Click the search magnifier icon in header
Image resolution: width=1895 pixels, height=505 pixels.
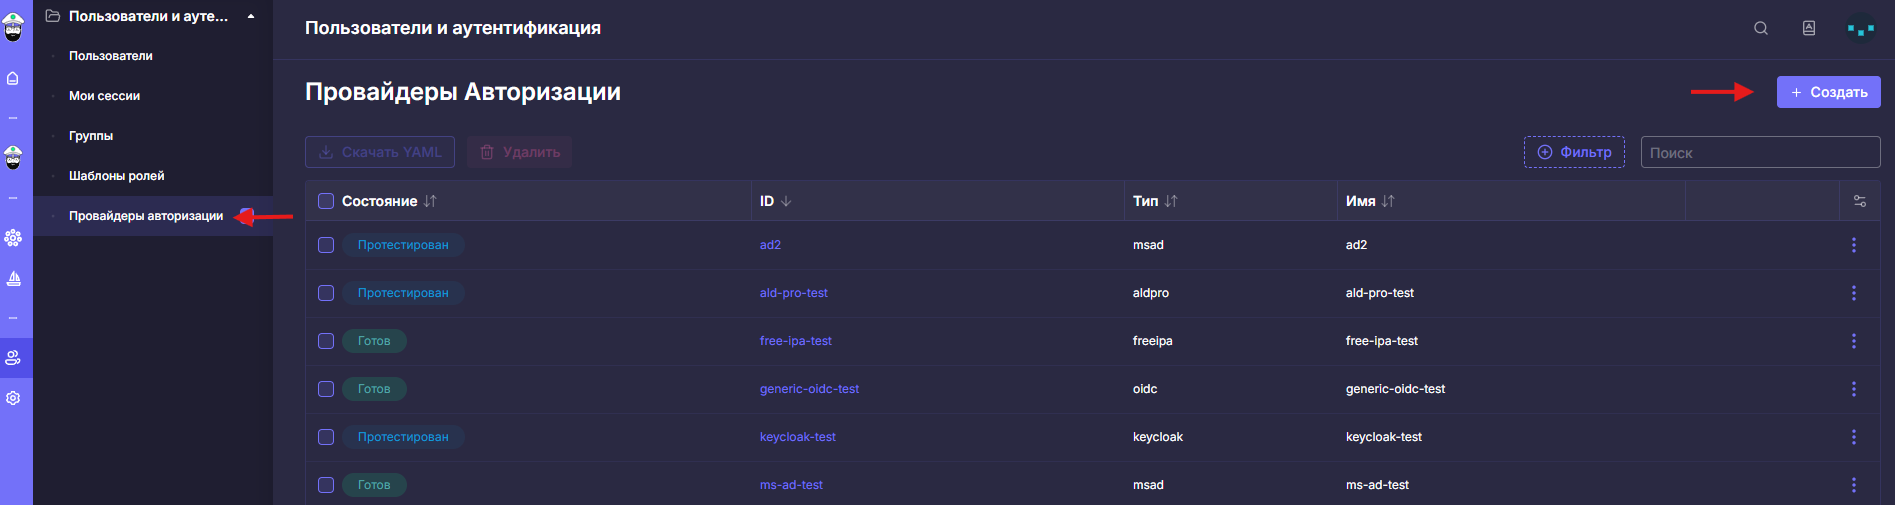[x=1761, y=28]
